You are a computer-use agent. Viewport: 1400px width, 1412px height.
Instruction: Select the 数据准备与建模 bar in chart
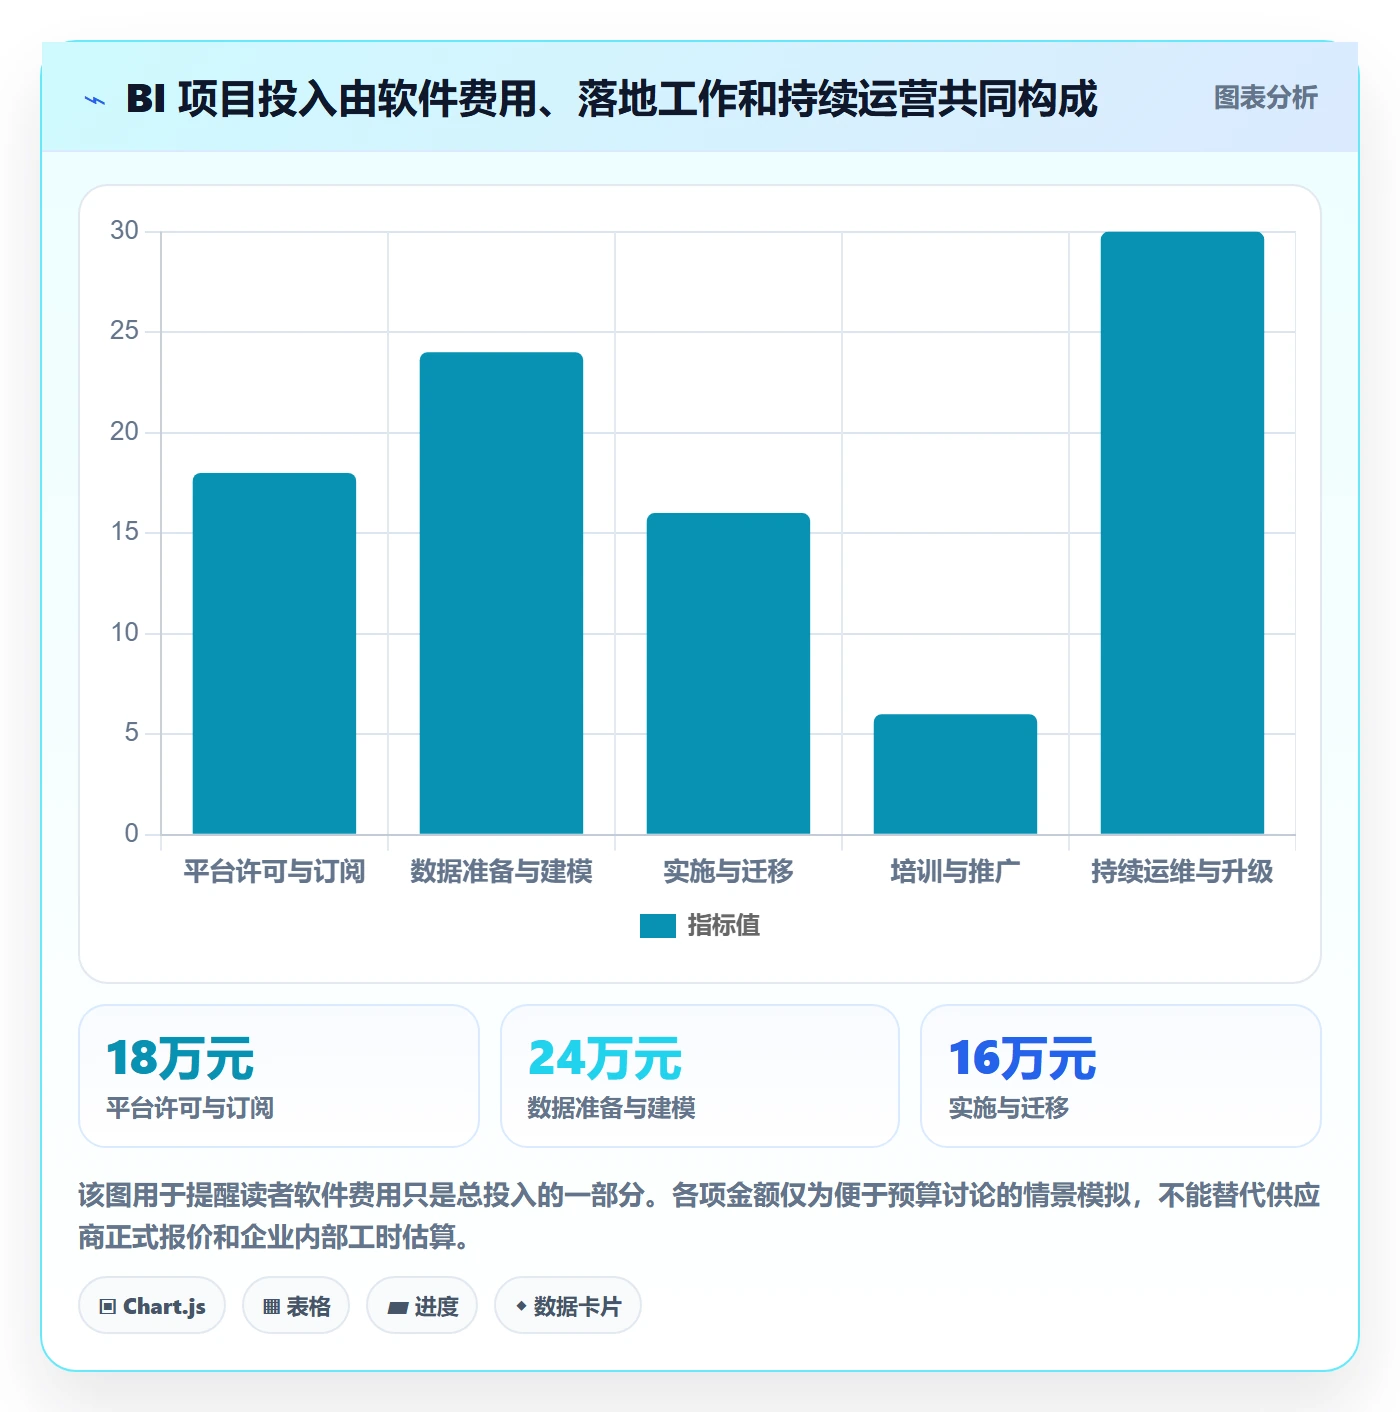tap(501, 593)
